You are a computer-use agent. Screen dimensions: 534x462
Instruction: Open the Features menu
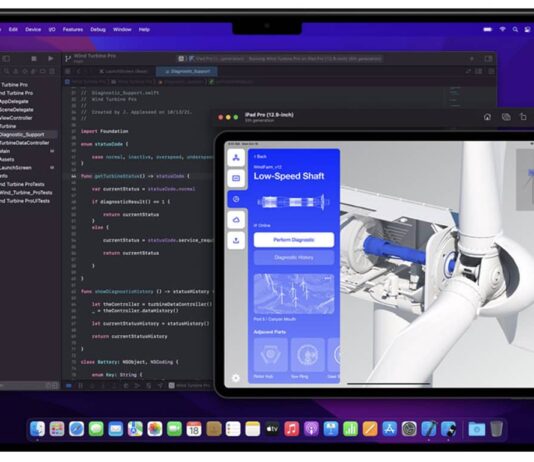(73, 30)
